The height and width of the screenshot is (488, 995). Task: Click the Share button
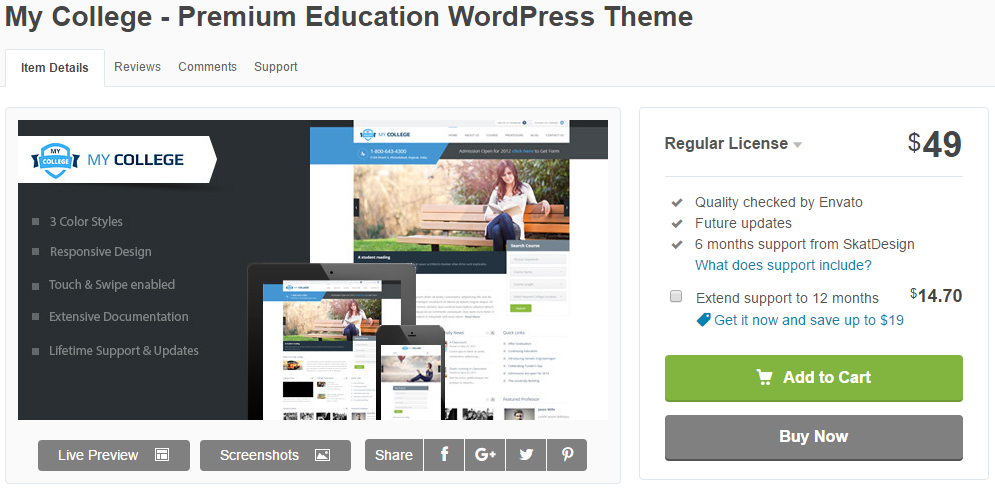(x=393, y=455)
